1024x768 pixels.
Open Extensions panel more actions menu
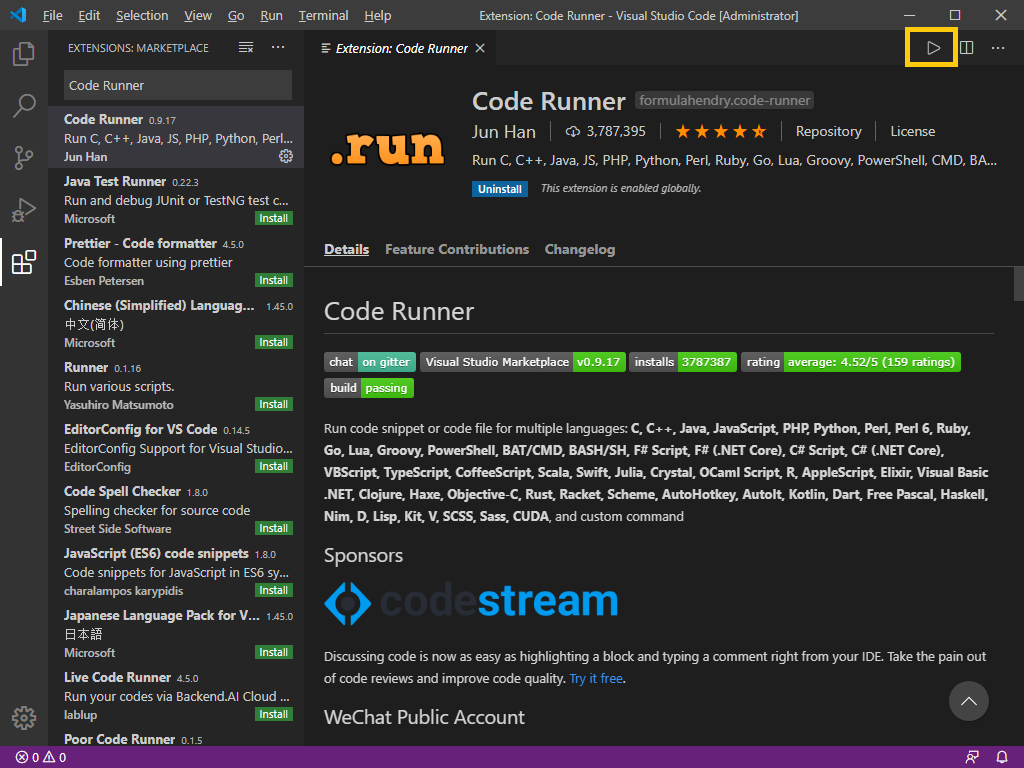278,48
